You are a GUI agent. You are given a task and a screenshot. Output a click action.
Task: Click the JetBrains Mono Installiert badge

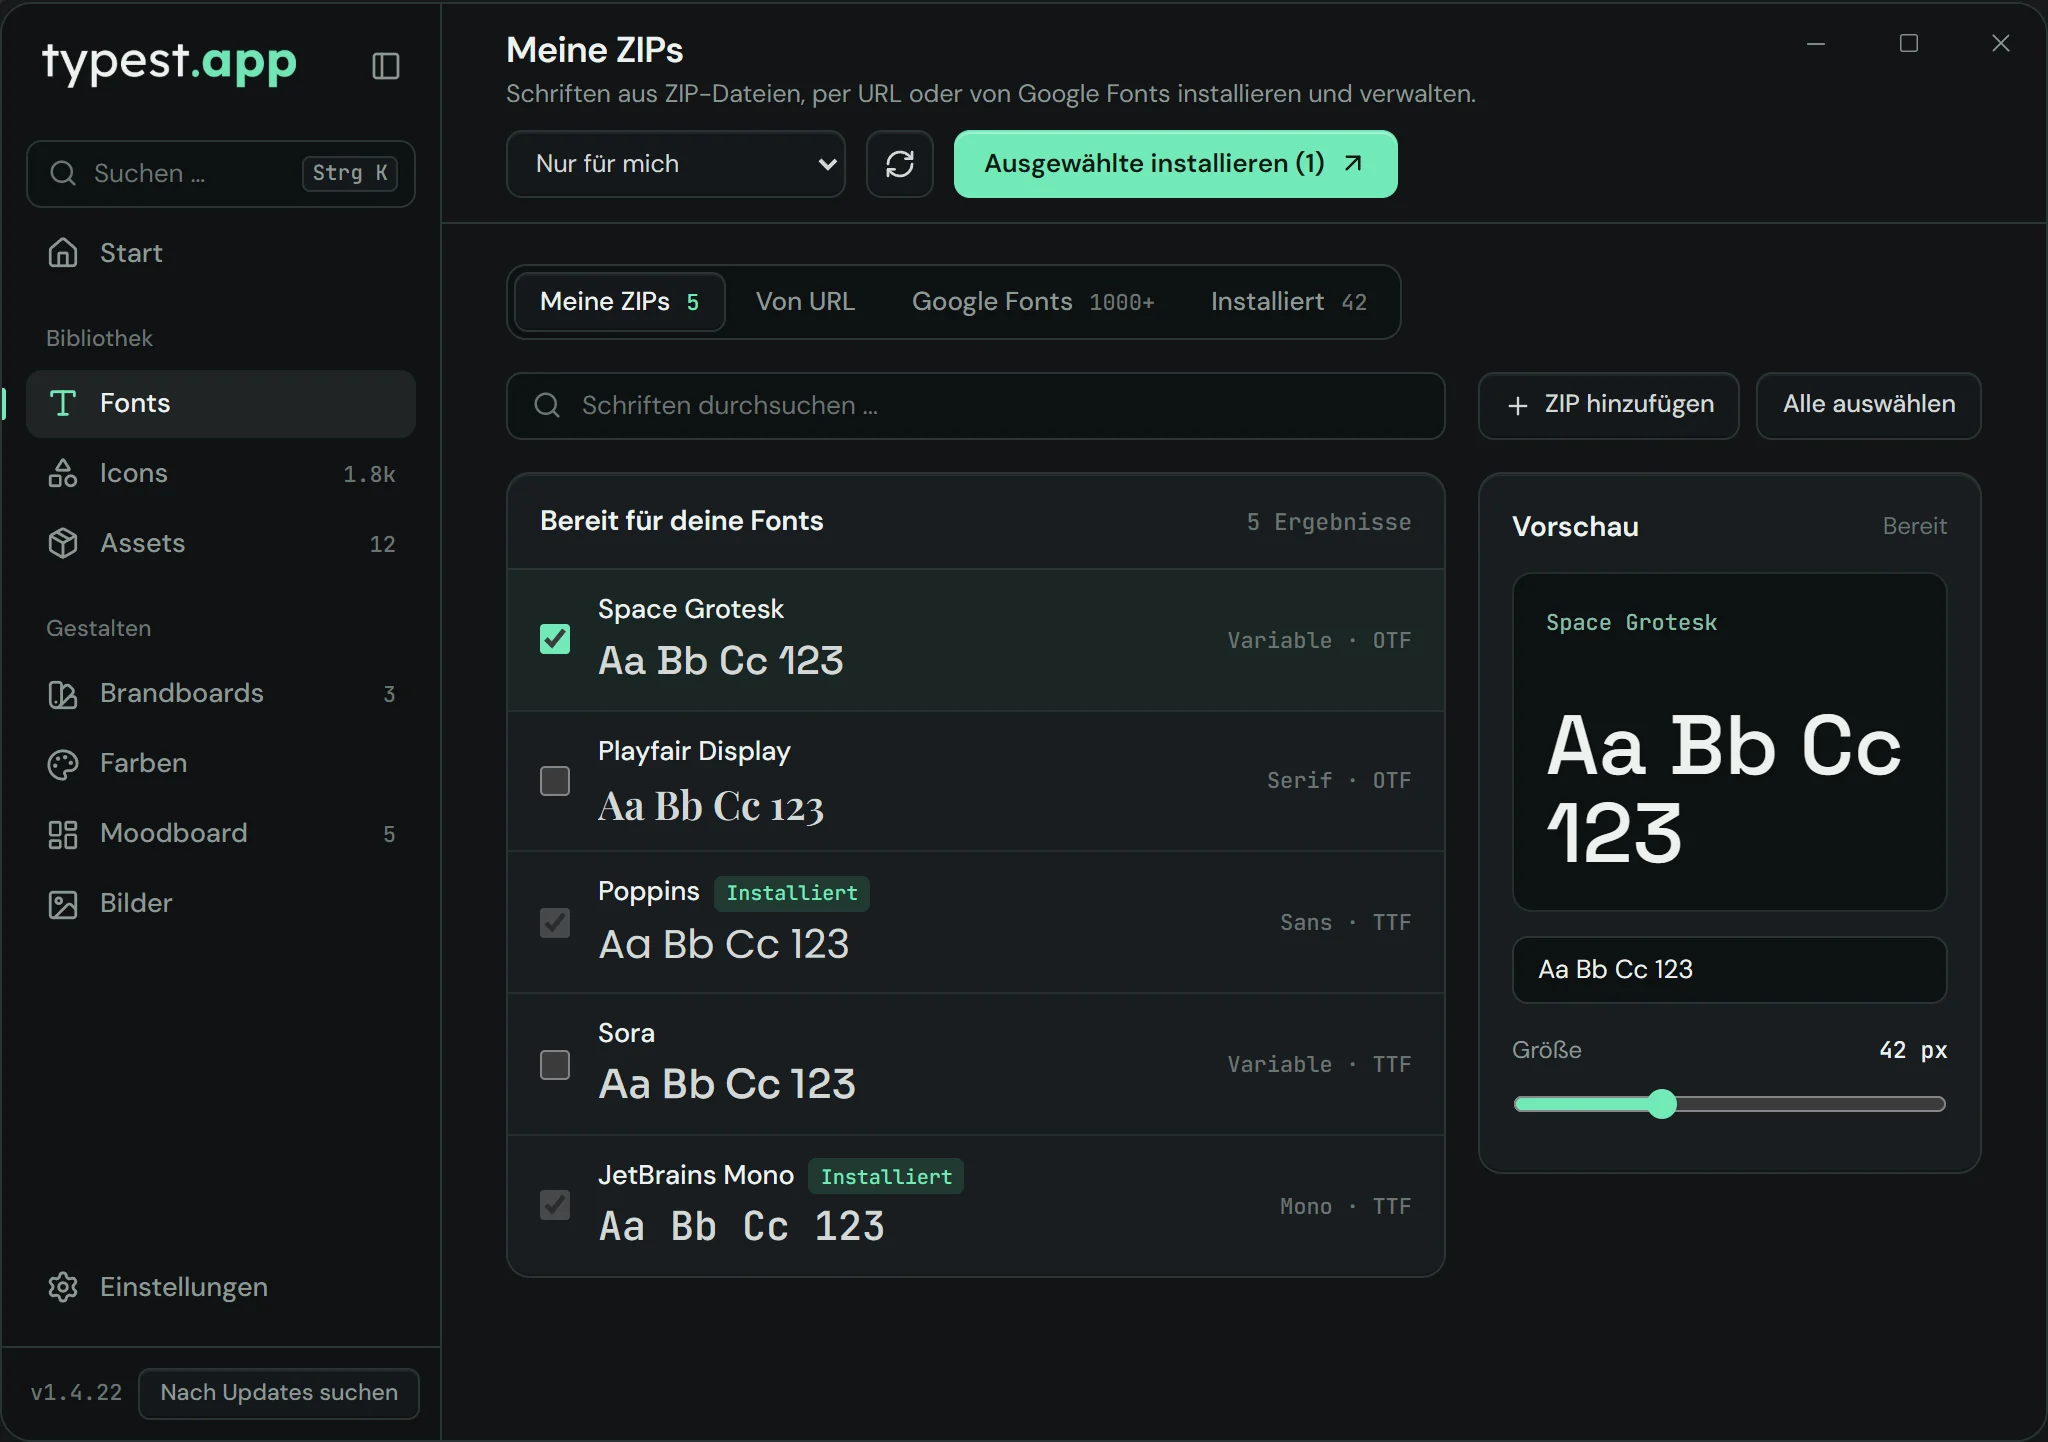886,1177
